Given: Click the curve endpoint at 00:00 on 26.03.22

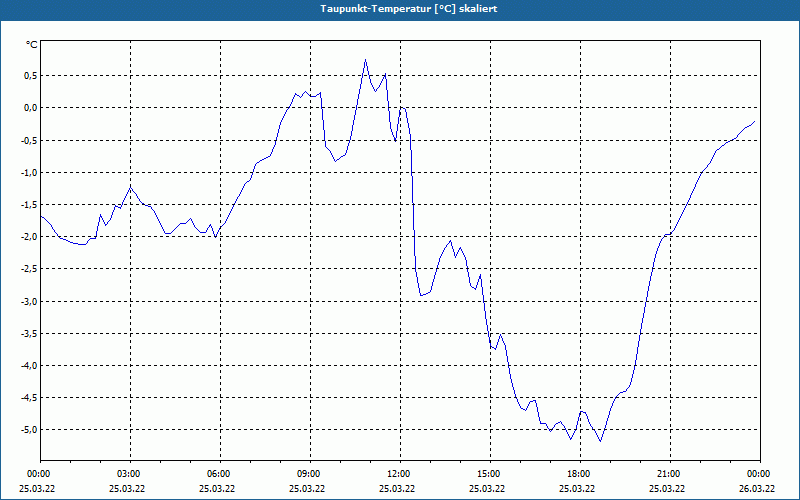Looking at the screenshot, I should point(754,121).
